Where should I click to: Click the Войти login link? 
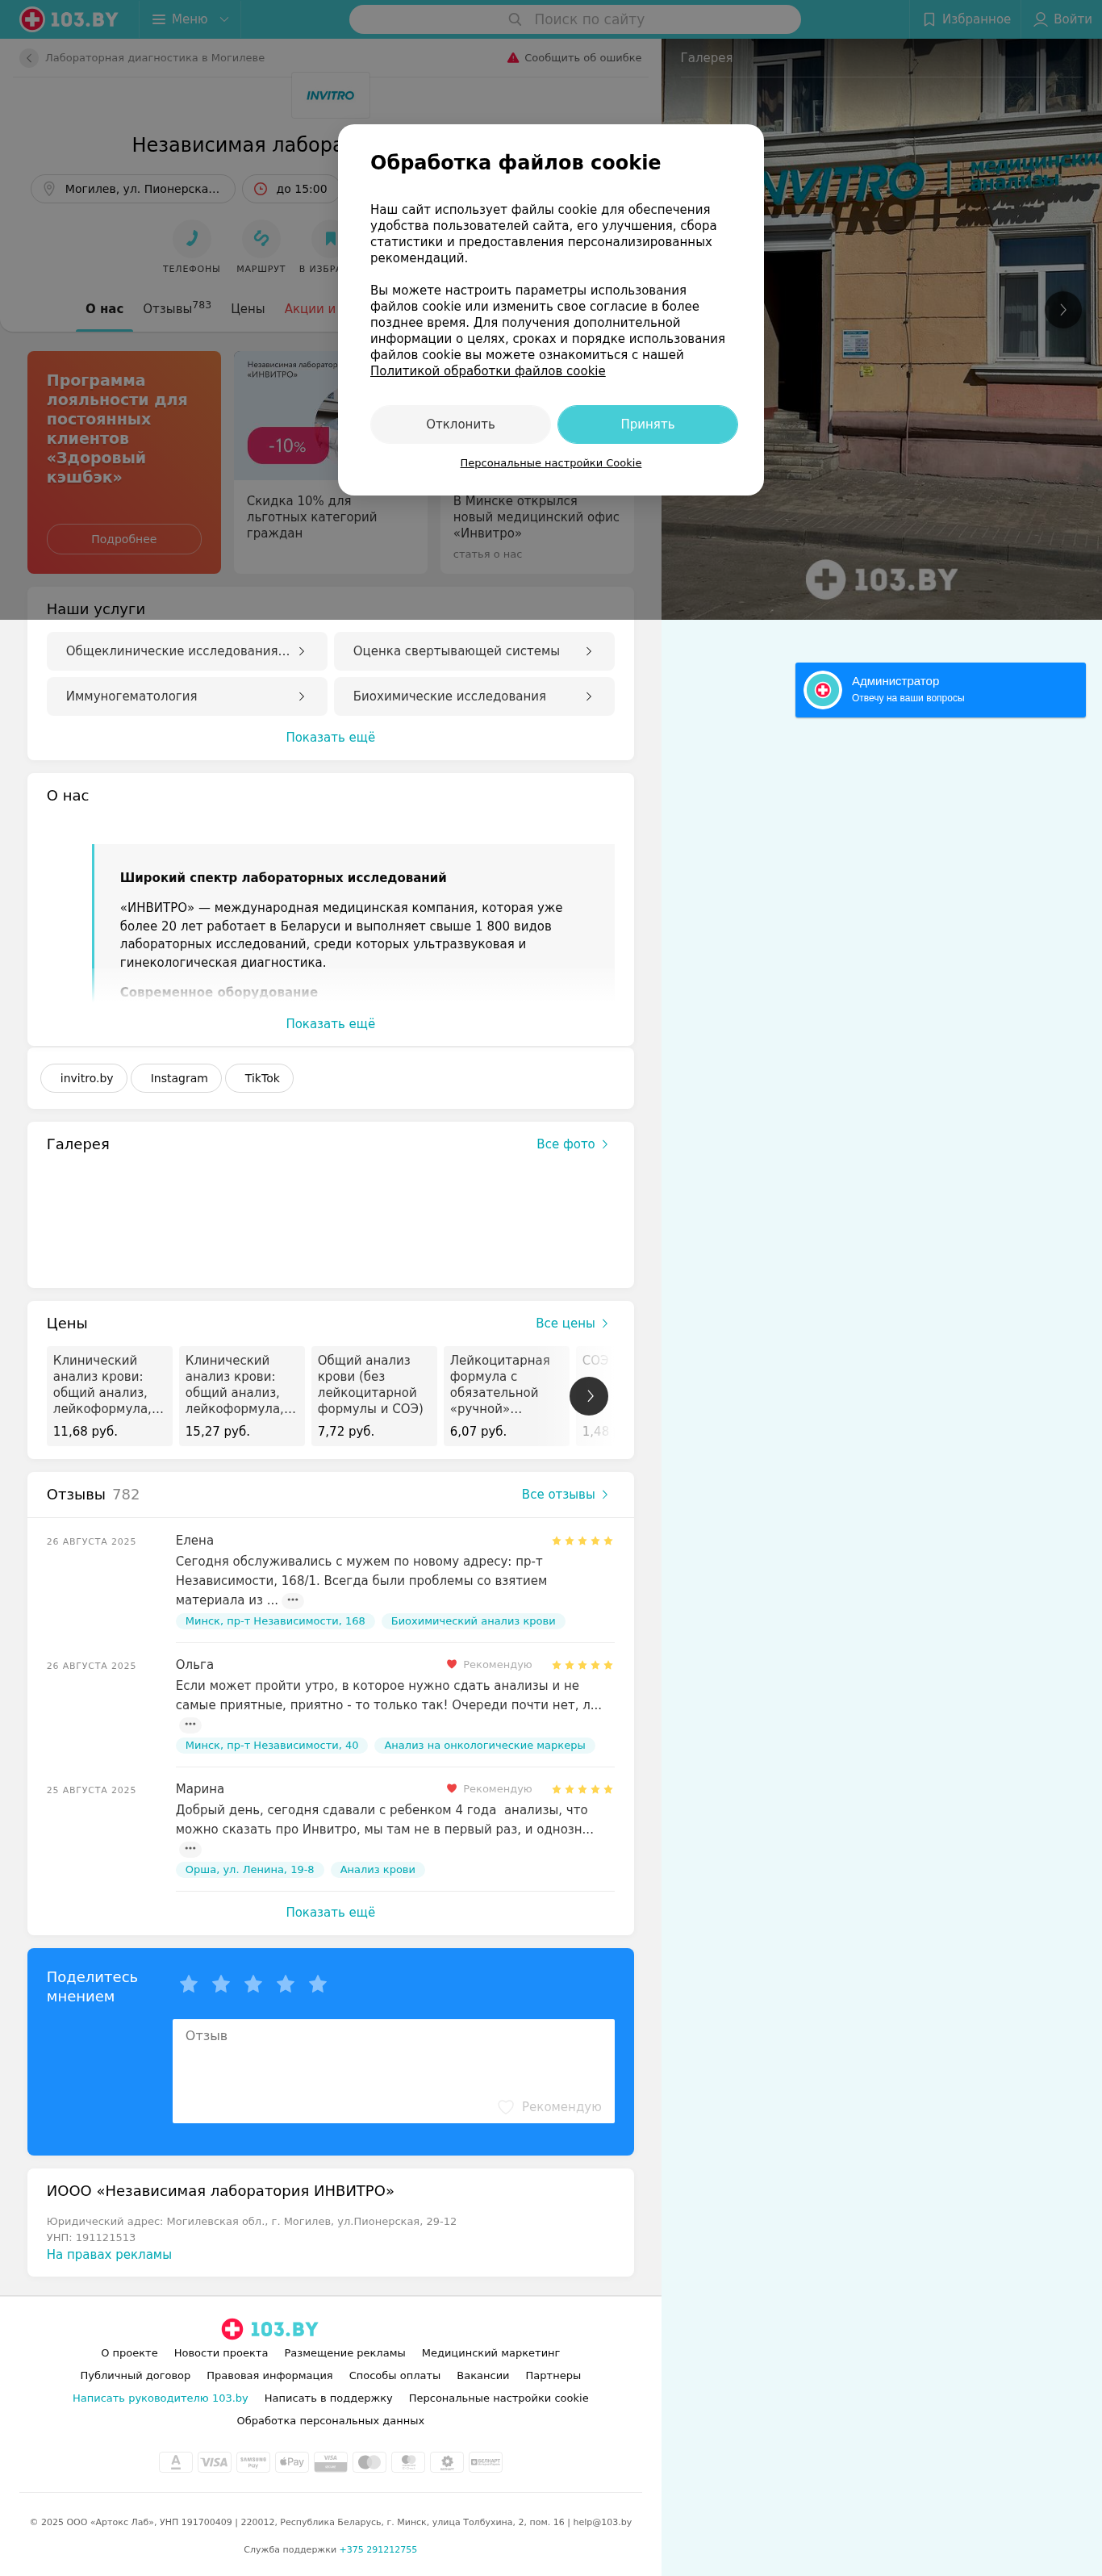pos(1062,19)
